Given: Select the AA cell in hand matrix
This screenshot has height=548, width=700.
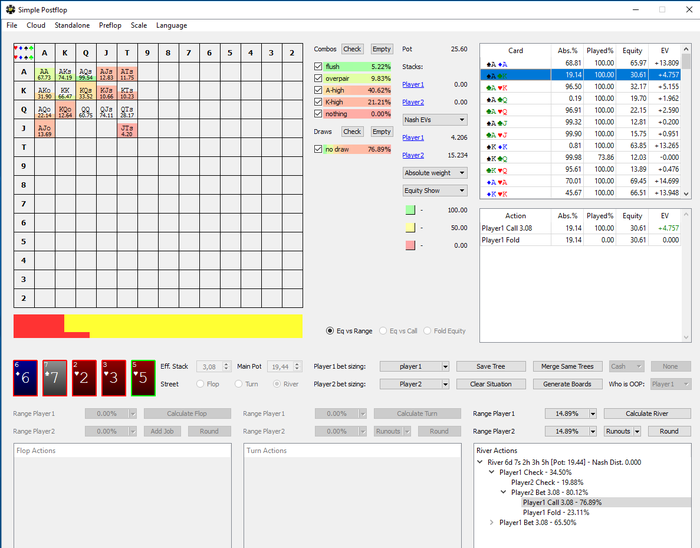Looking at the screenshot, I should [x=44, y=72].
